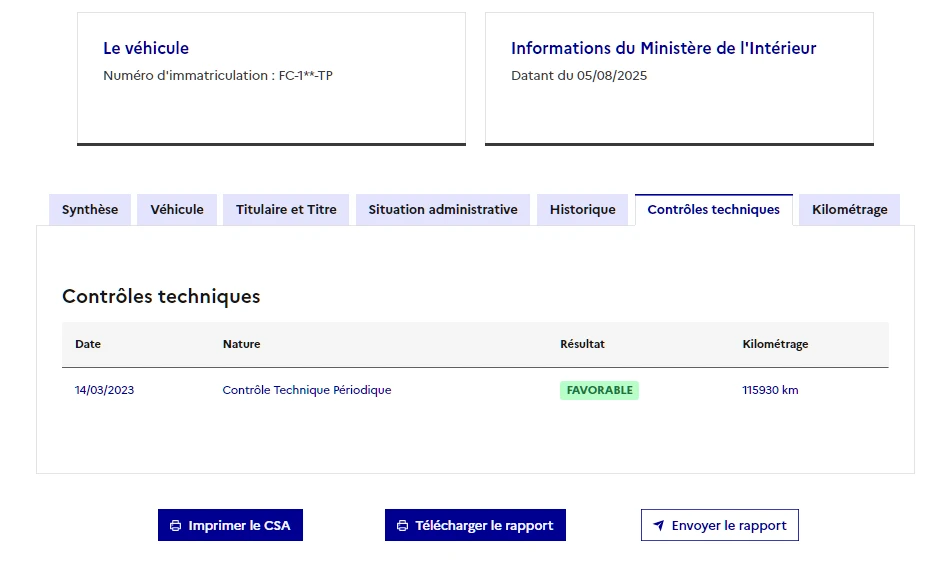
Task: Click the Résultat column header
Action: (x=582, y=344)
